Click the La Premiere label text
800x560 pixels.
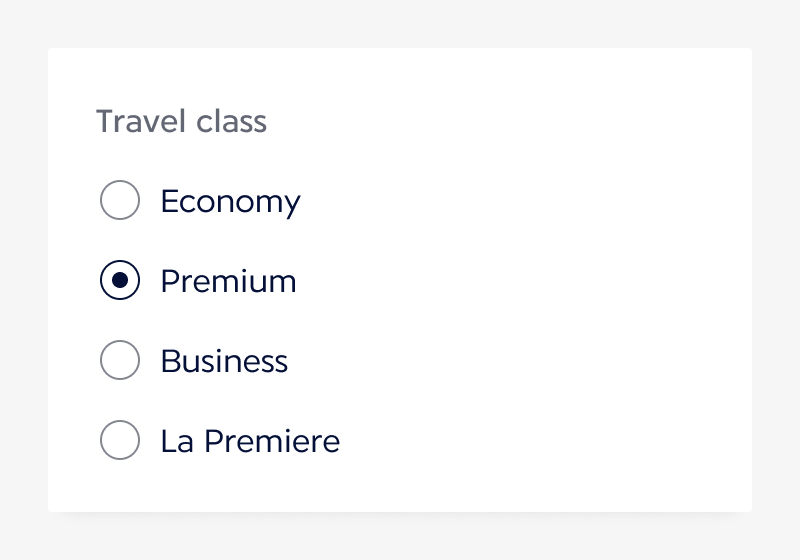(x=250, y=441)
